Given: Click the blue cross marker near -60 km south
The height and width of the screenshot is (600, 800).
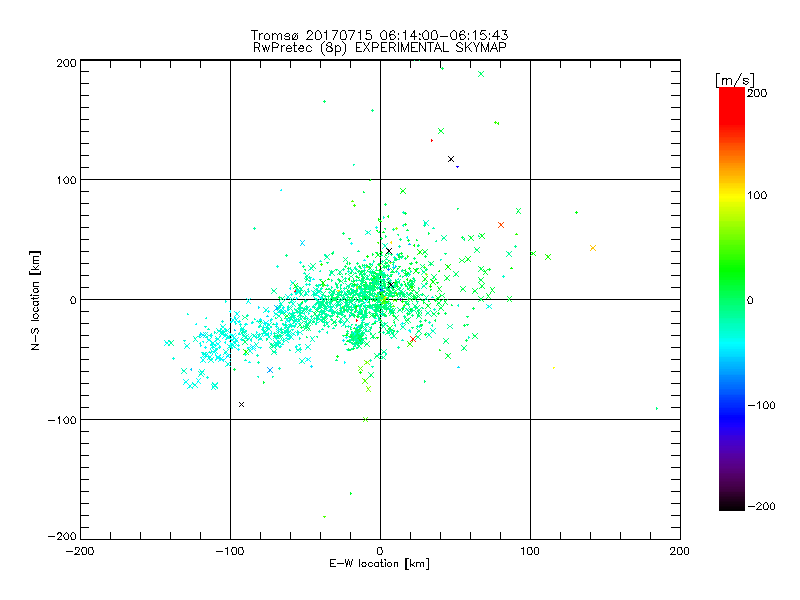Looking at the screenshot, I should pyautogui.click(x=270, y=370).
